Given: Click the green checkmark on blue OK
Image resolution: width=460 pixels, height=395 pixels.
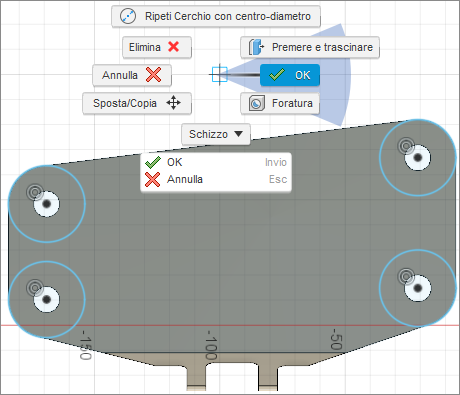Looking at the screenshot, I should [277, 75].
